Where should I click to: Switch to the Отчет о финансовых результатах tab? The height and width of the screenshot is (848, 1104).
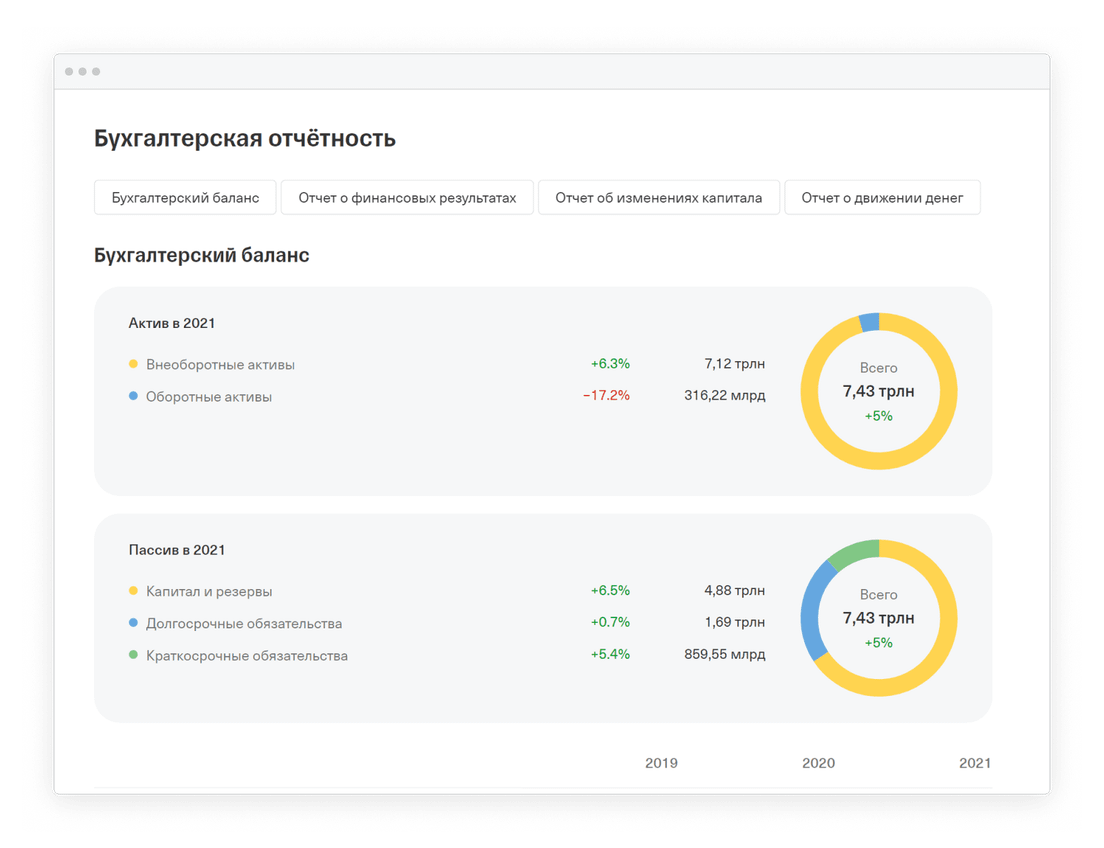point(407,197)
